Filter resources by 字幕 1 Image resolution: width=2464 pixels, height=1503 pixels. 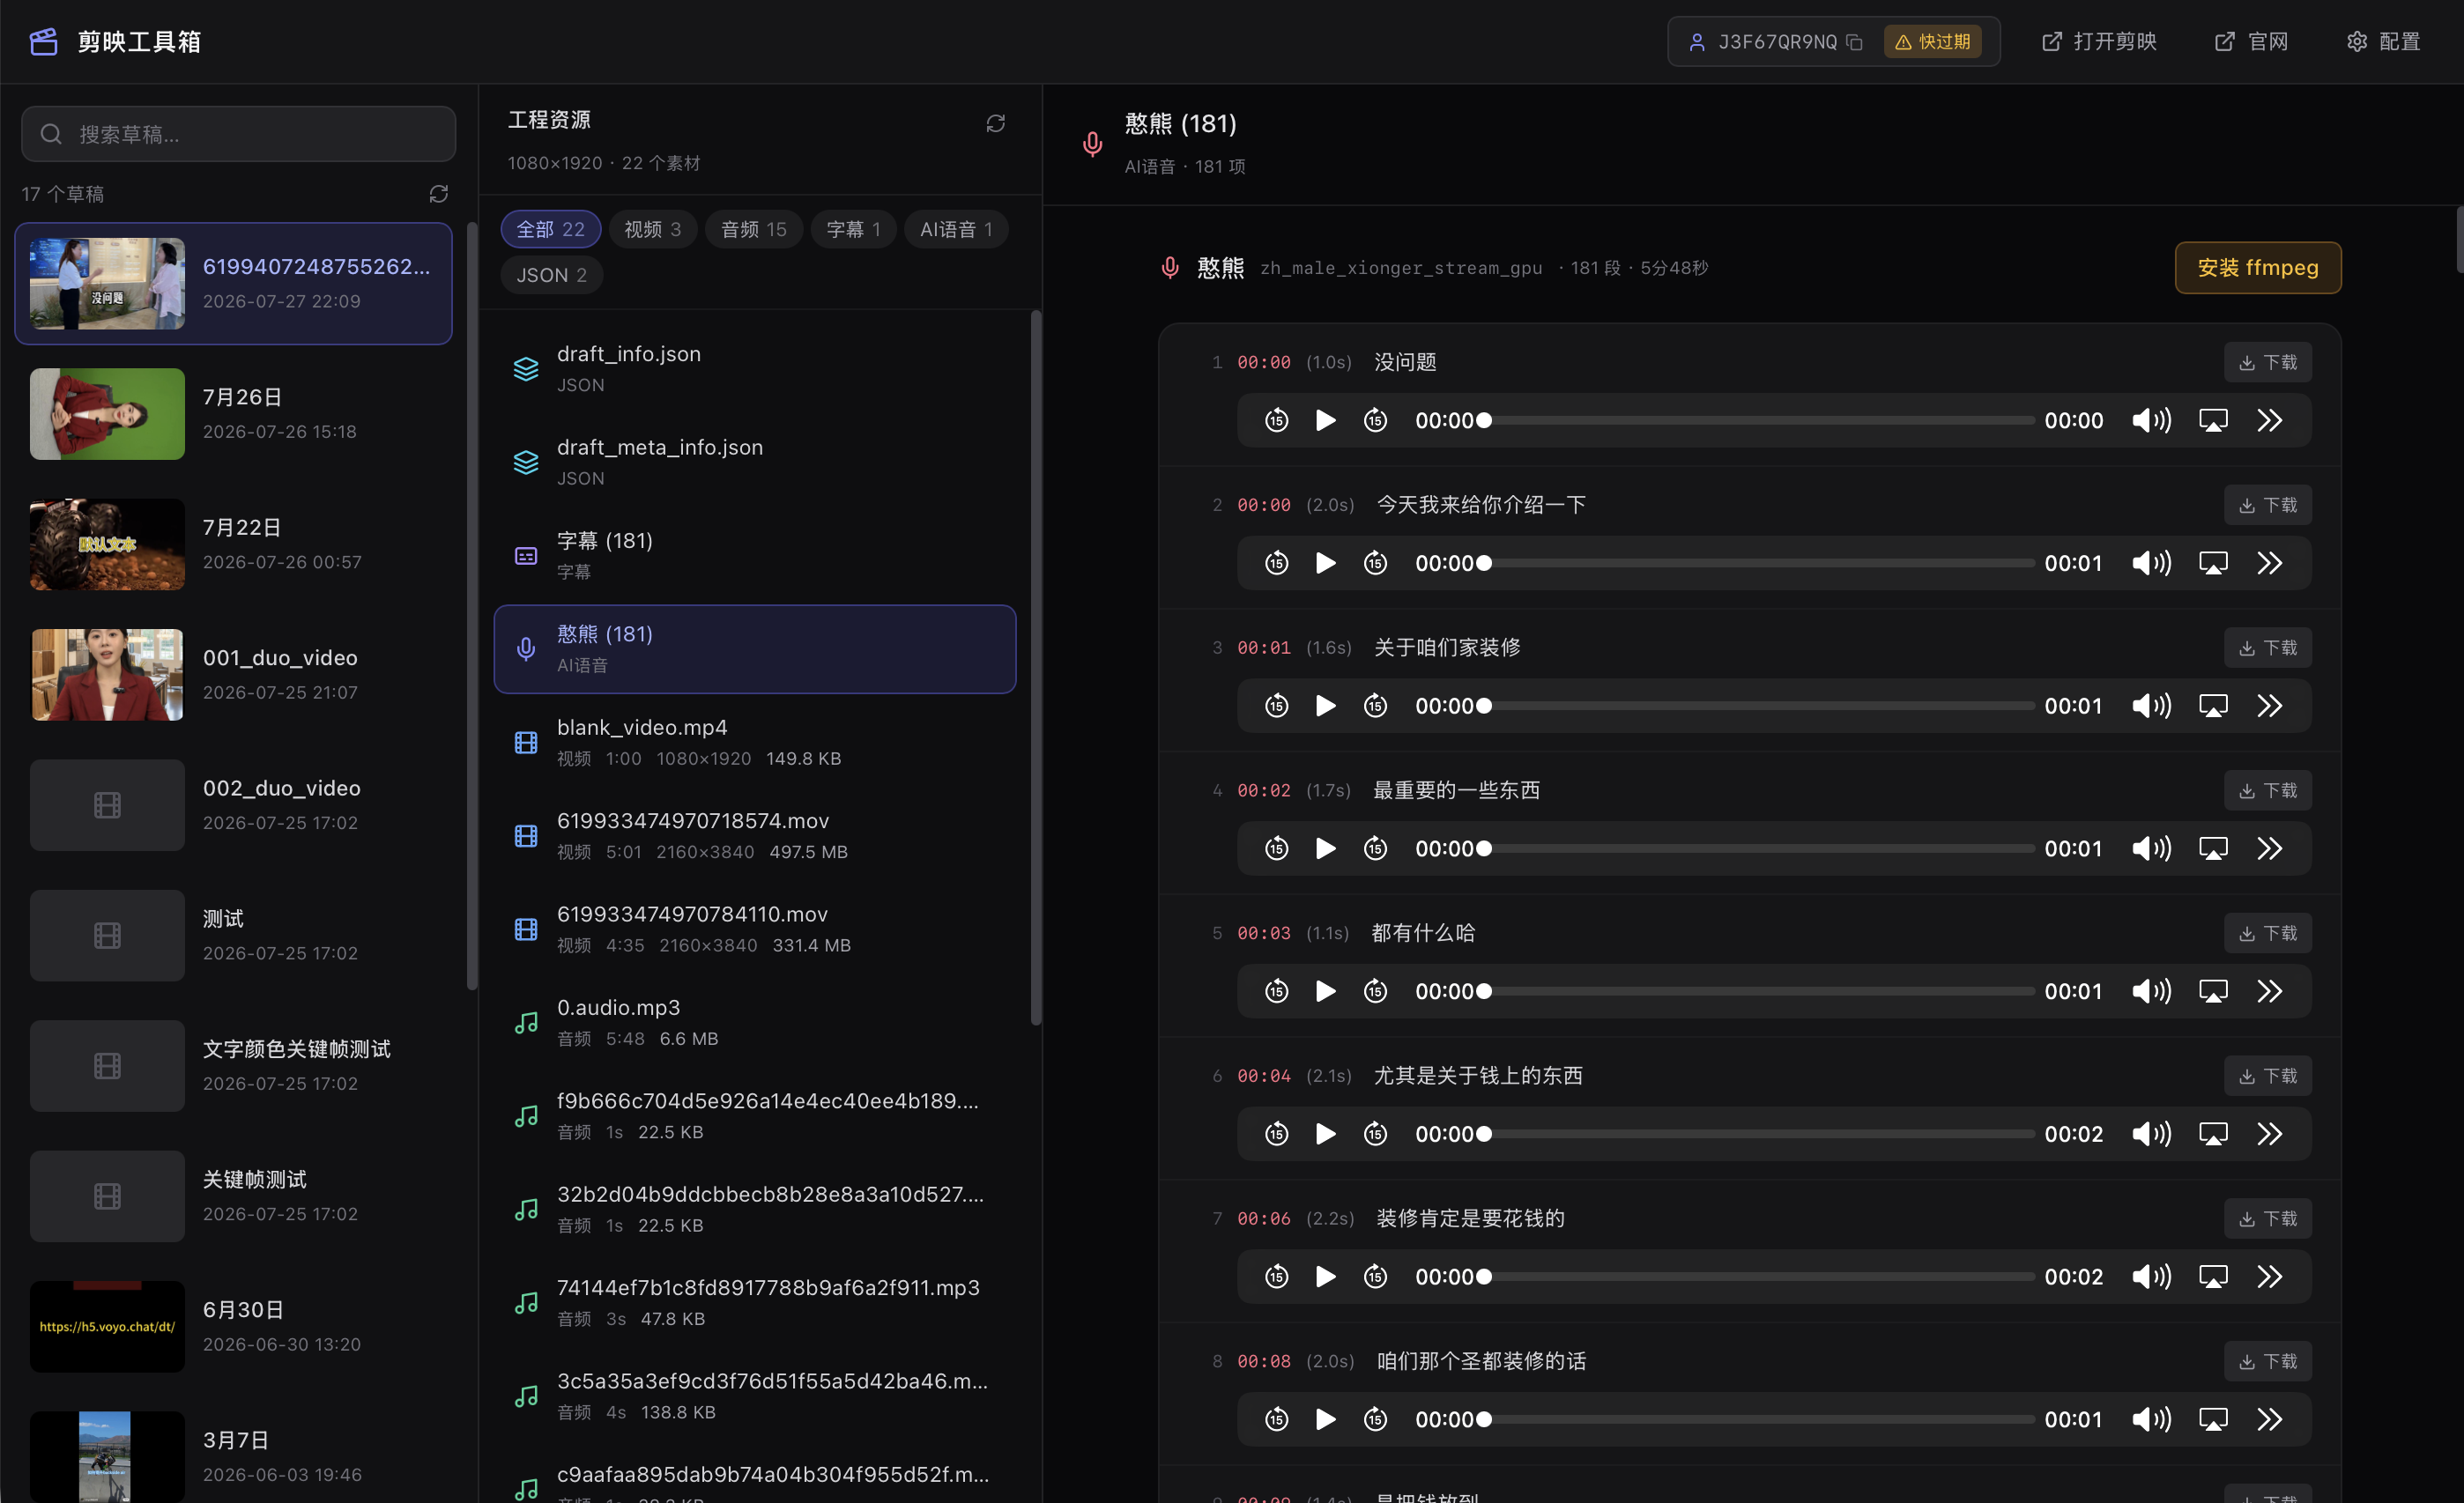tap(853, 229)
